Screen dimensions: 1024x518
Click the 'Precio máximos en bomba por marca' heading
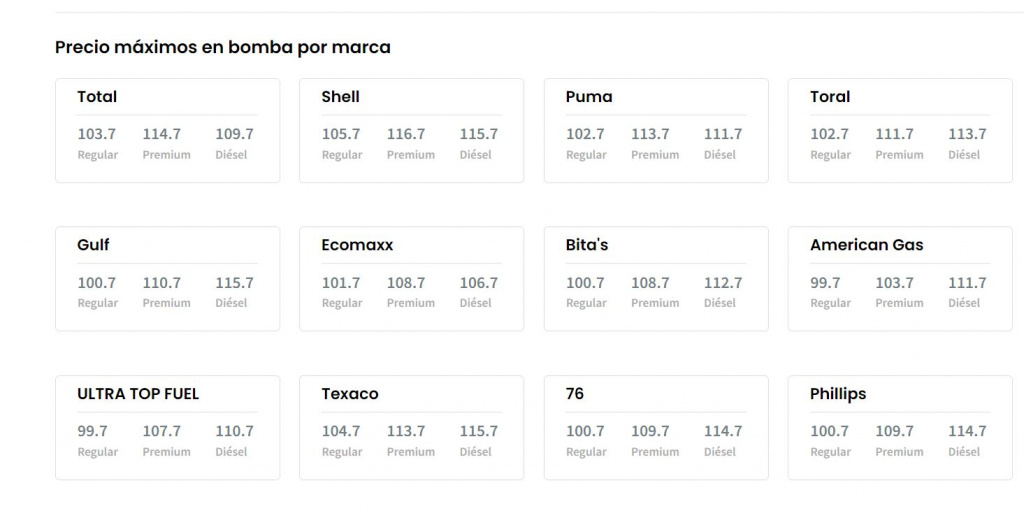pyautogui.click(x=223, y=47)
